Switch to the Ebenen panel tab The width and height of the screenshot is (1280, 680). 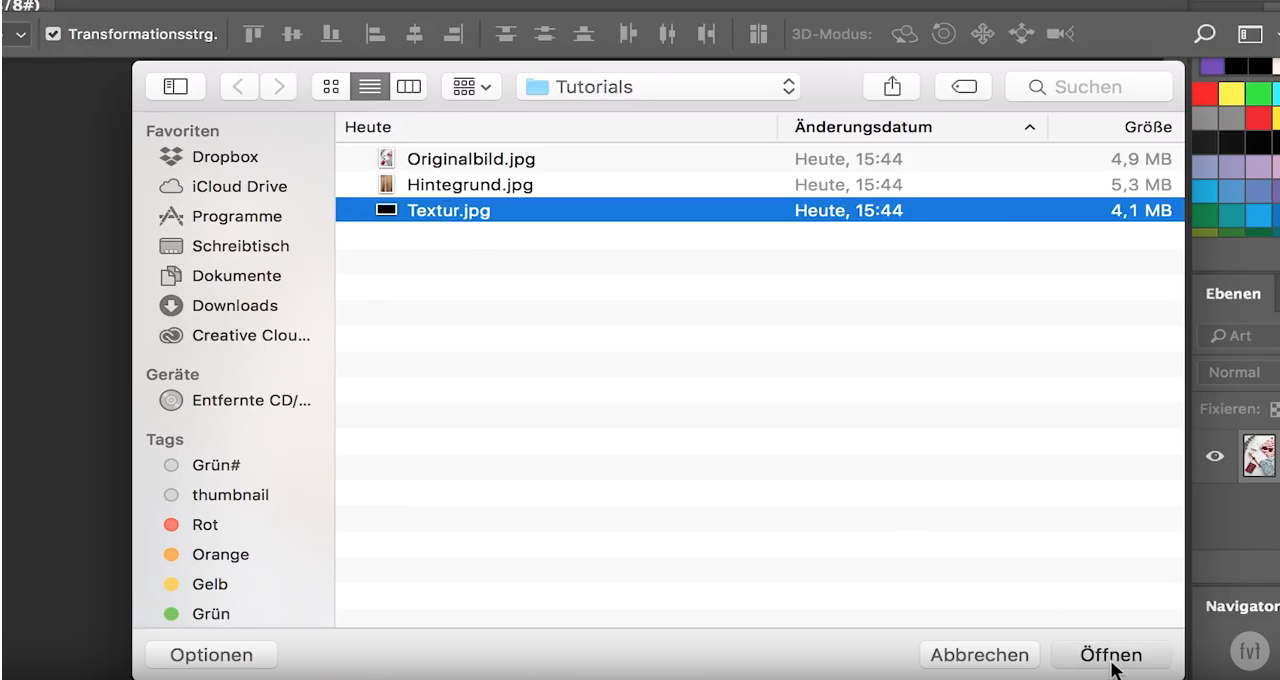pos(1233,294)
